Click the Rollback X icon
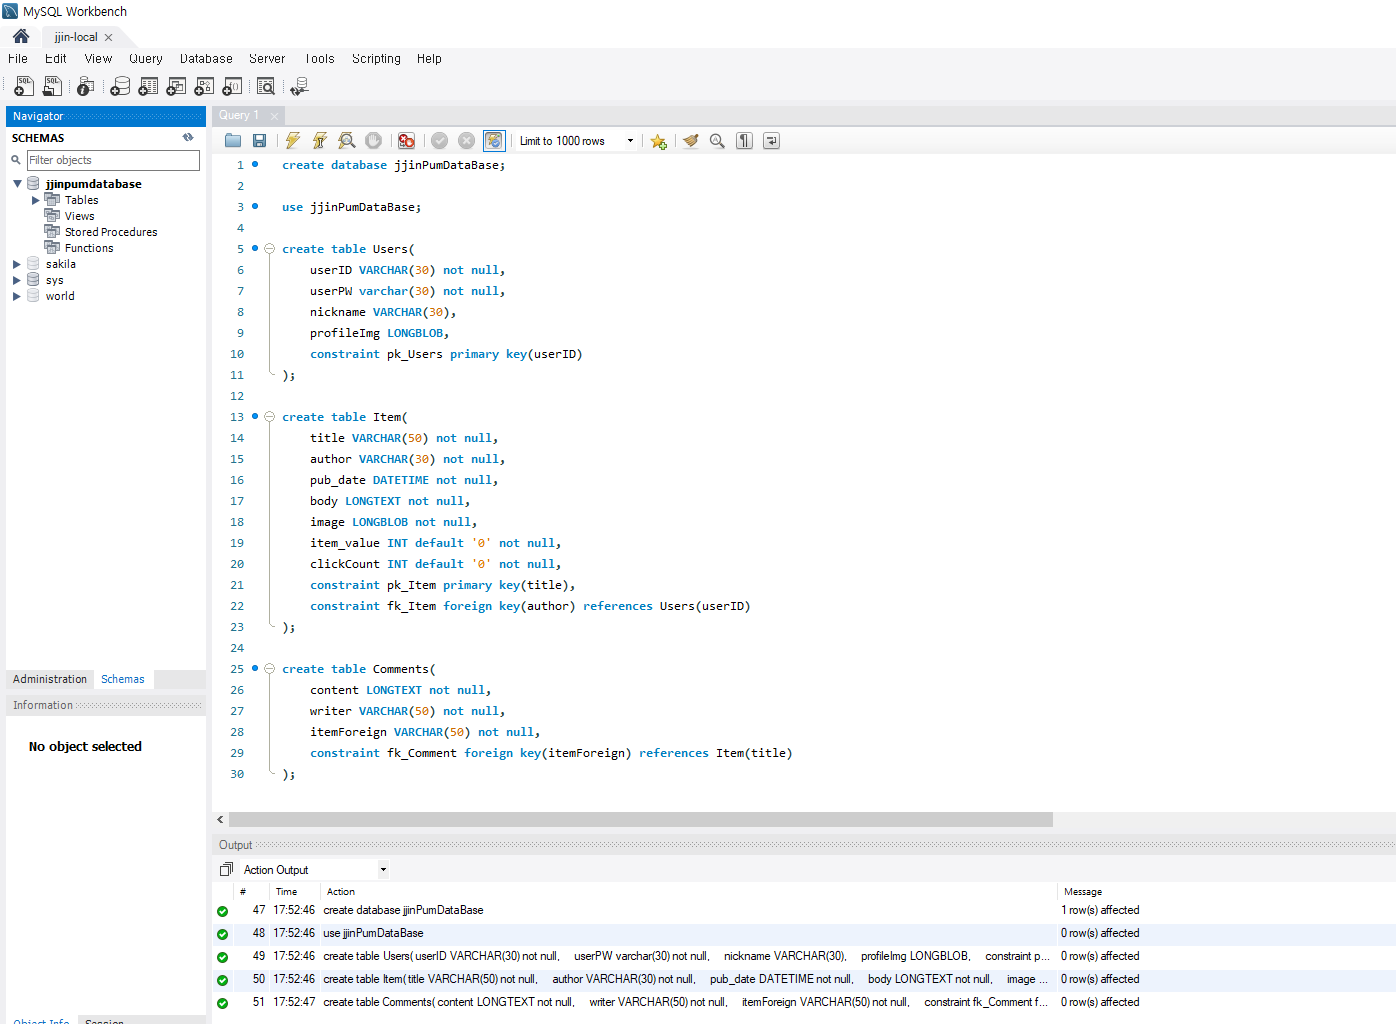This screenshot has height=1024, width=1396. pyautogui.click(x=466, y=141)
